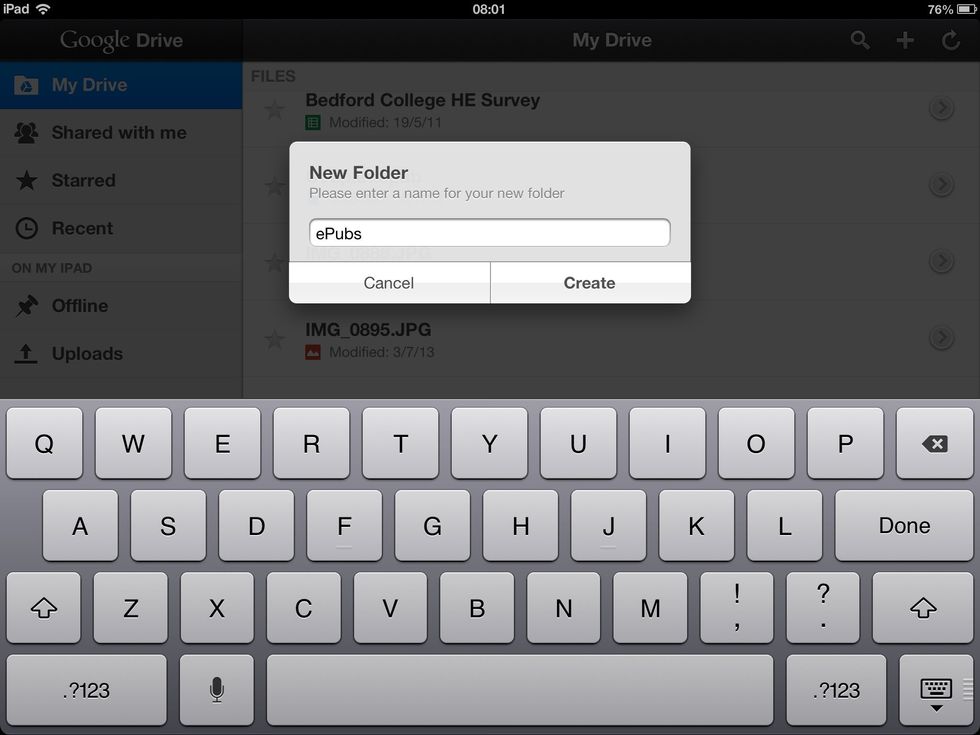The image size is (980, 735).
Task: Tap the microphone dictation key
Action: tap(217, 690)
